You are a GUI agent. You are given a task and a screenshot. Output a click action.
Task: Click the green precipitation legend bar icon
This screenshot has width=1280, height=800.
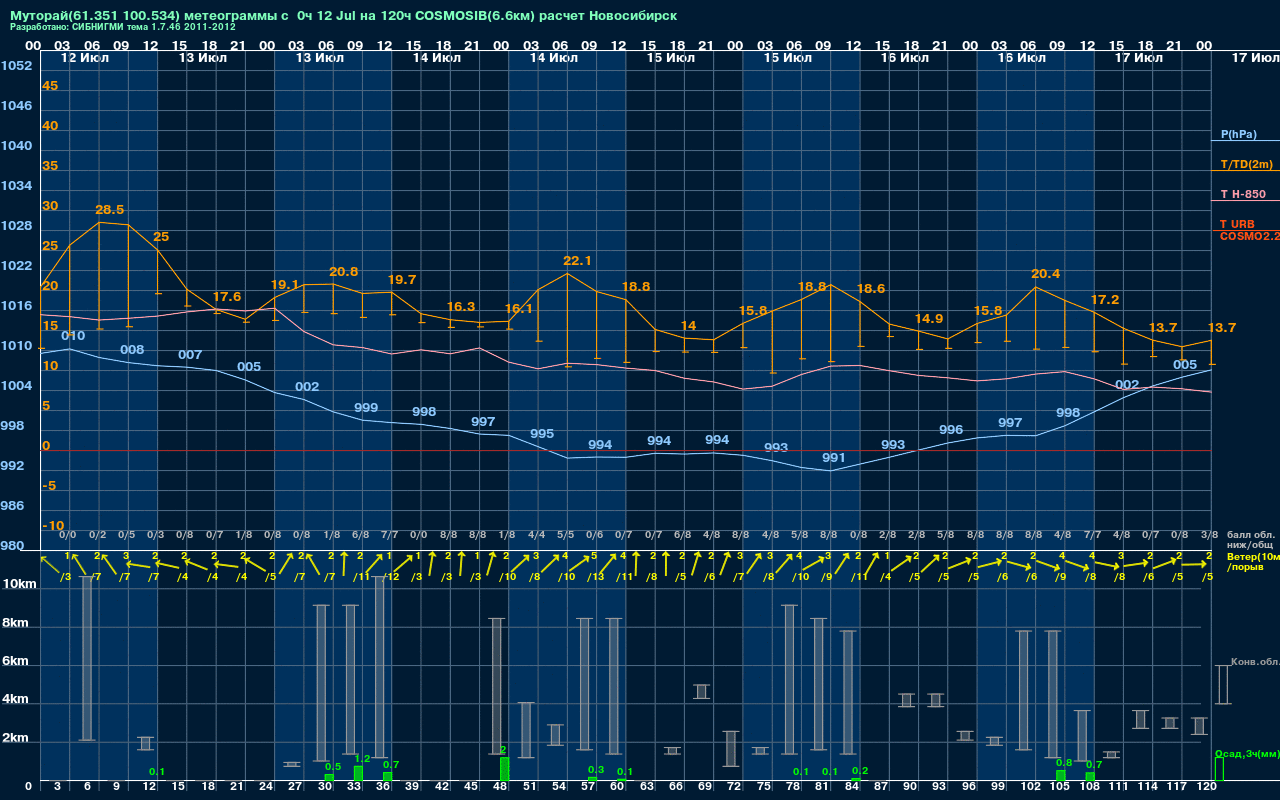click(x=1219, y=769)
